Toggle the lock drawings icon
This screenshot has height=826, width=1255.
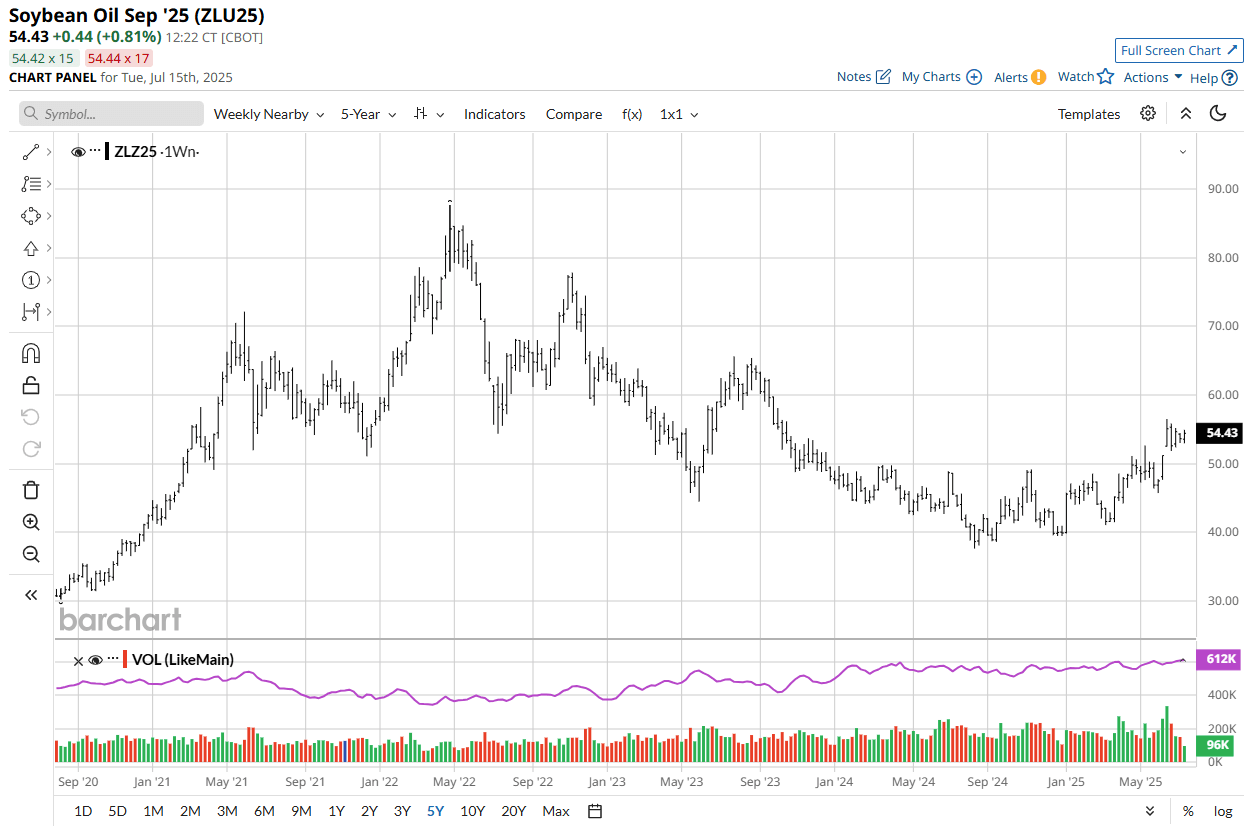[30, 385]
